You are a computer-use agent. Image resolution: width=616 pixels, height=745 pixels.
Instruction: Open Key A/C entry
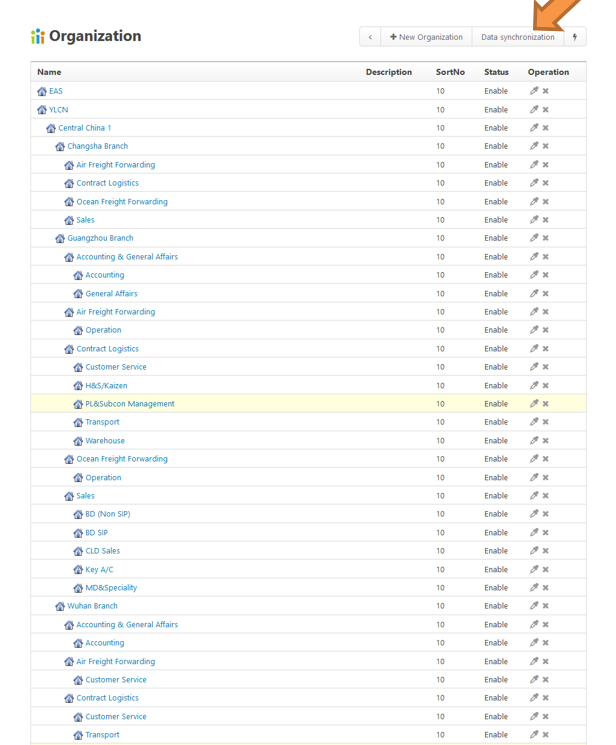pyautogui.click(x=99, y=569)
